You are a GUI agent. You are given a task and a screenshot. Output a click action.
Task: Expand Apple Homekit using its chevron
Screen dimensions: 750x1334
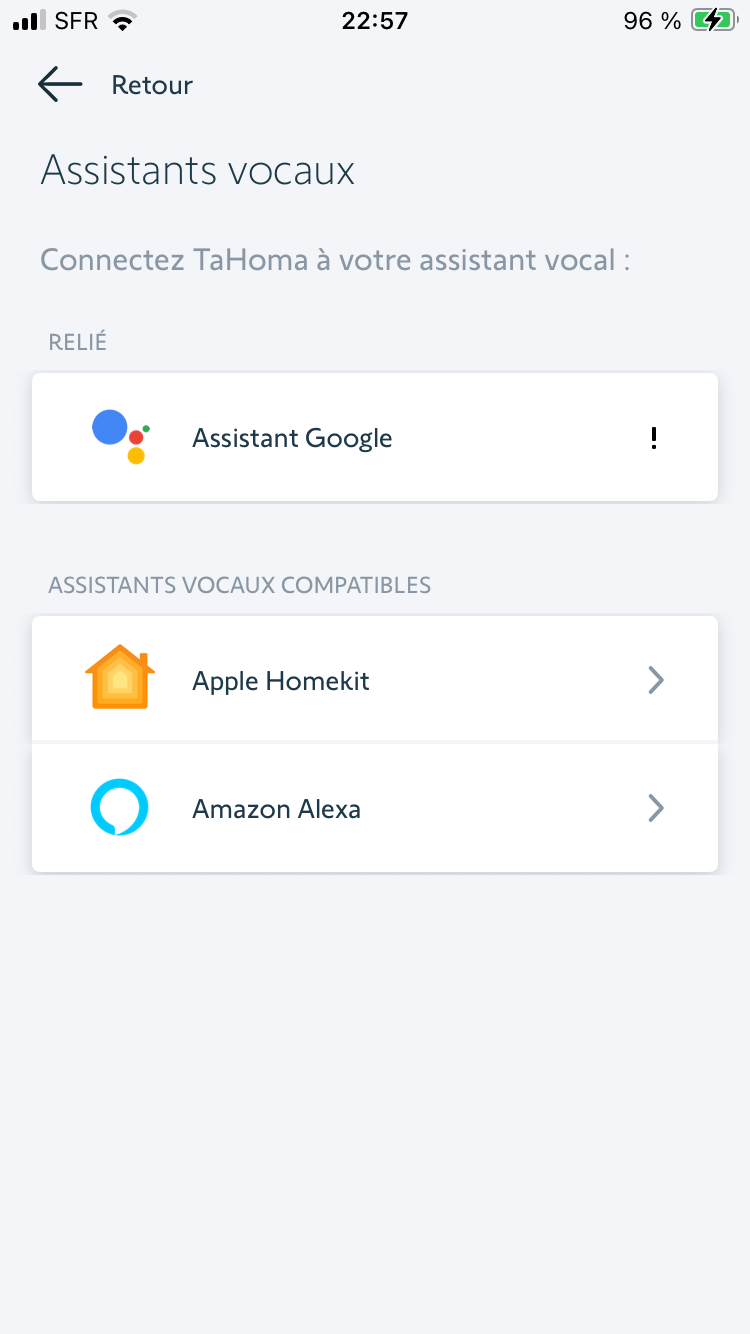(656, 681)
